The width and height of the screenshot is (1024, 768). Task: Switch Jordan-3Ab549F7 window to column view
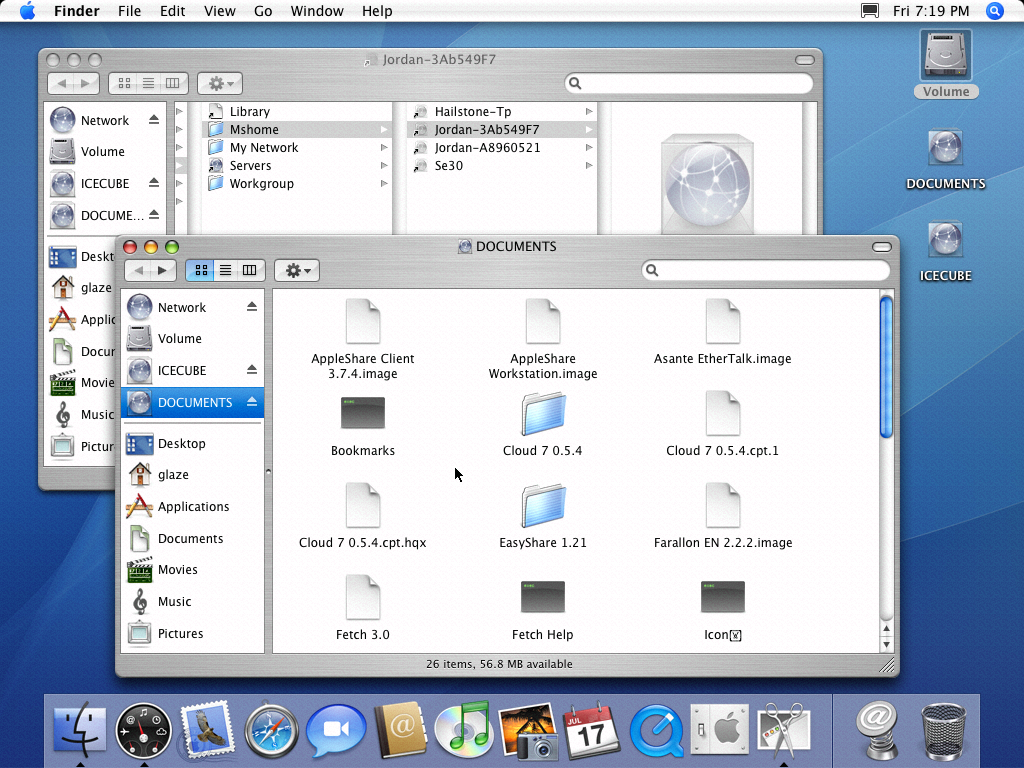coord(172,83)
